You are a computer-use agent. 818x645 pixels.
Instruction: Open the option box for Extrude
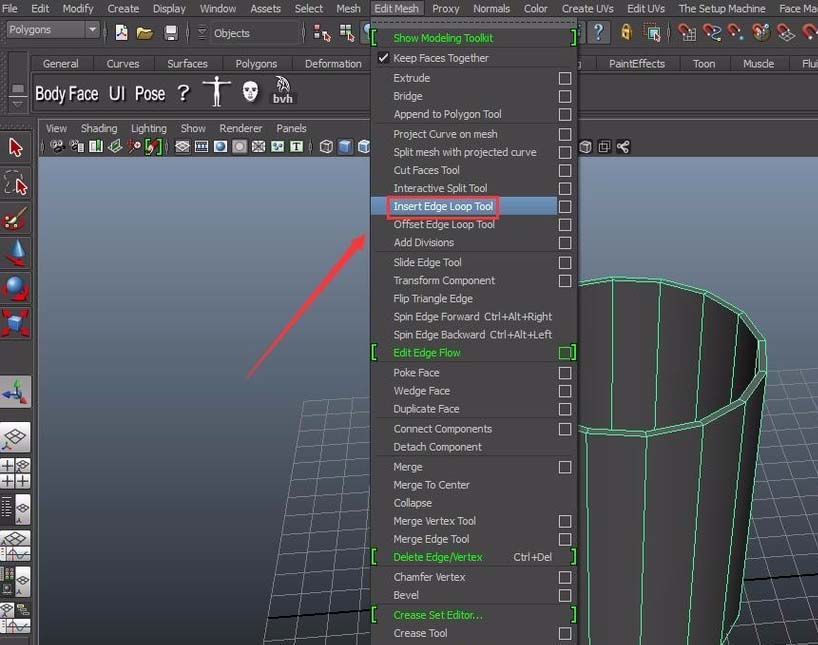pos(565,78)
